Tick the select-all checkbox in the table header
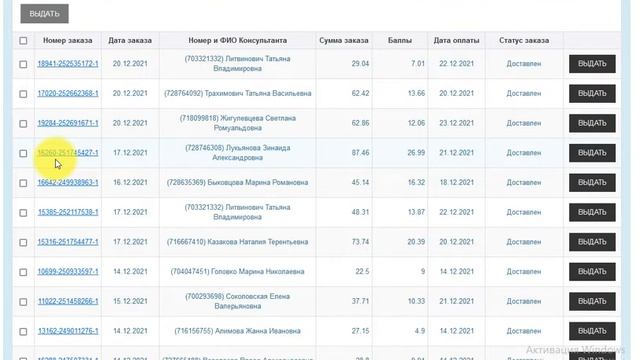This screenshot has width=640, height=360. 23,40
